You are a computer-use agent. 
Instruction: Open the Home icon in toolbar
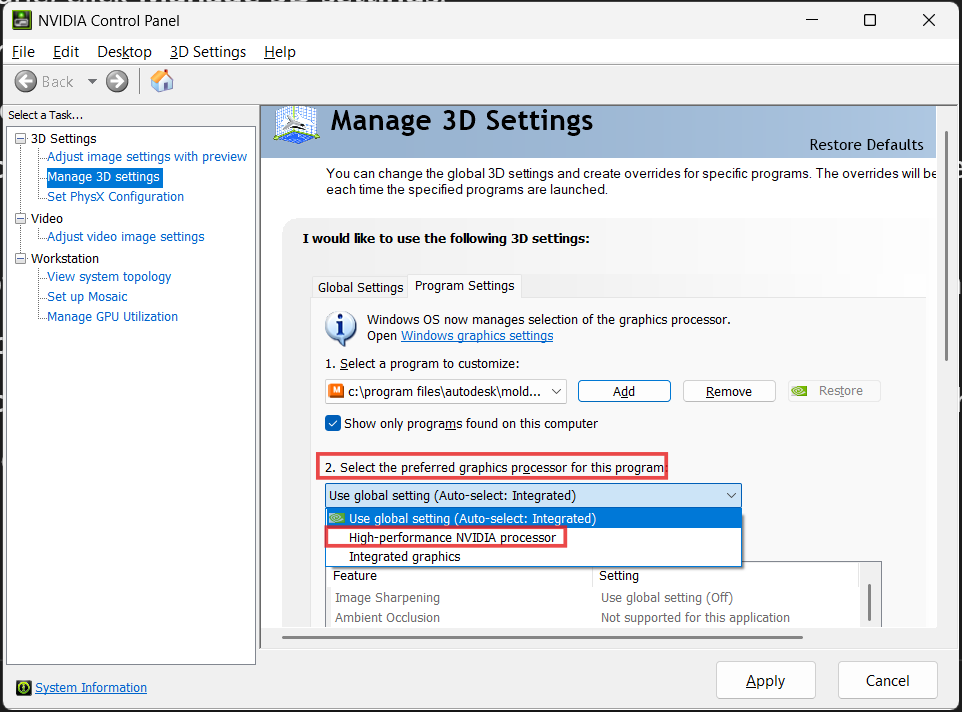click(162, 81)
